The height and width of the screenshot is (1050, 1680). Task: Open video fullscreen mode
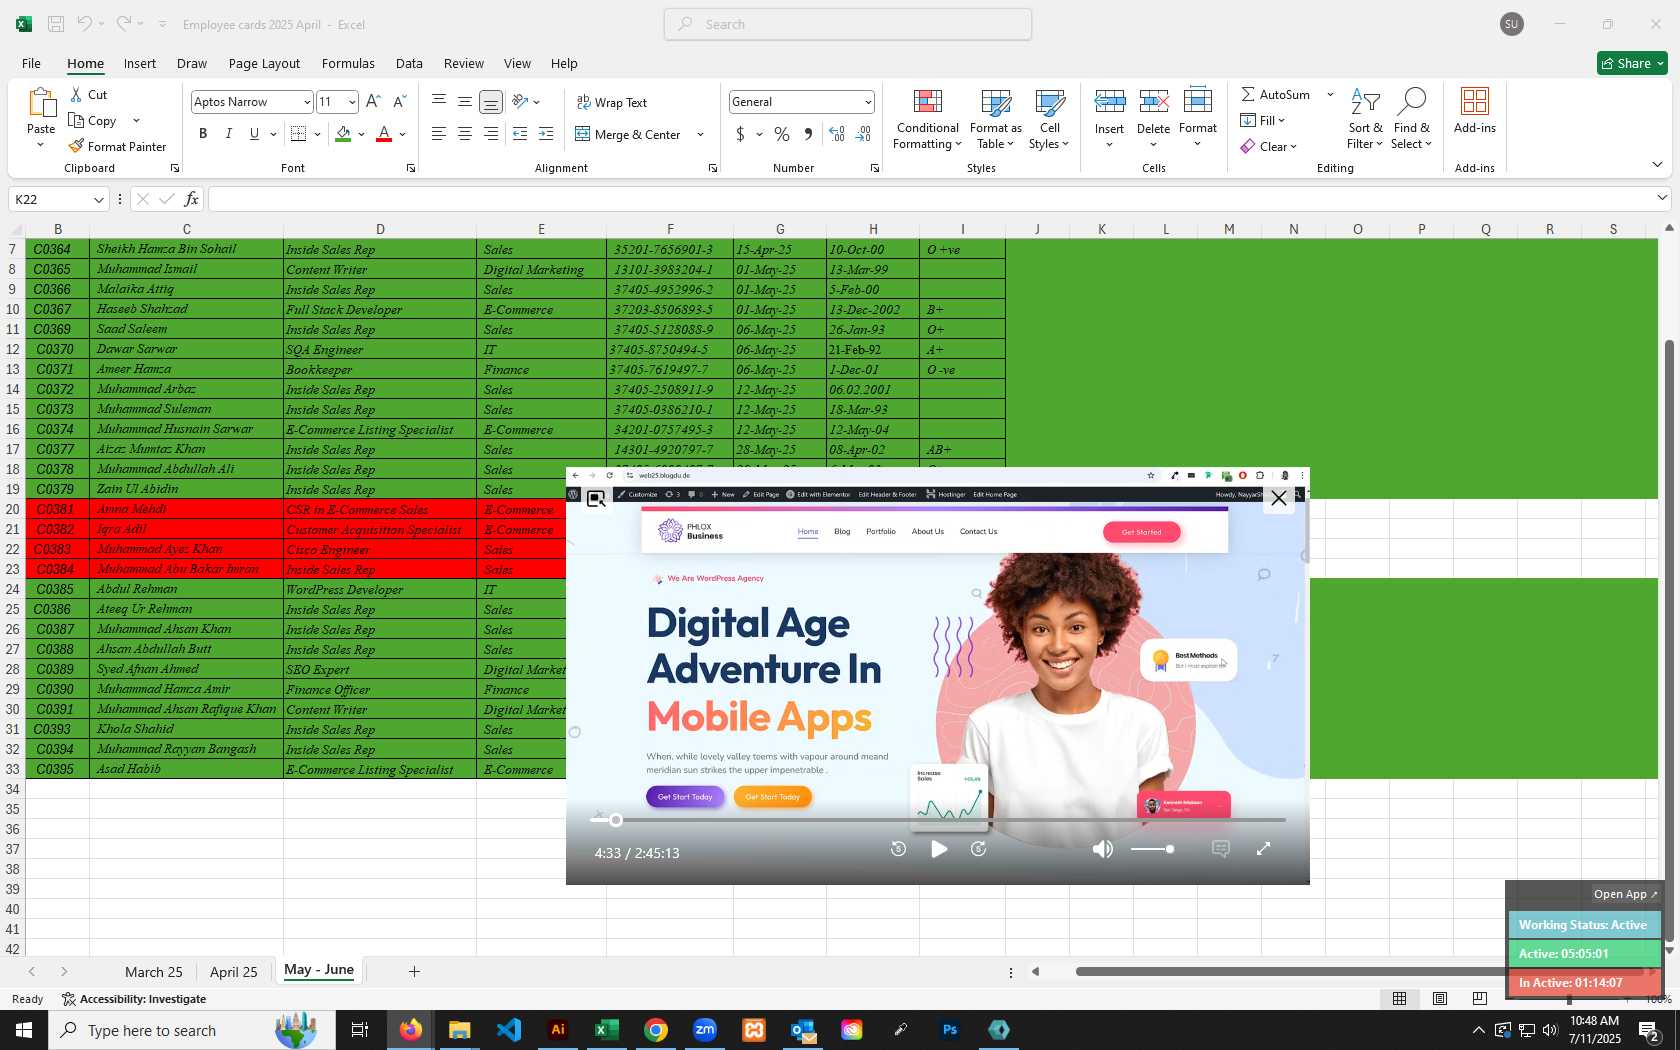coord(1264,849)
